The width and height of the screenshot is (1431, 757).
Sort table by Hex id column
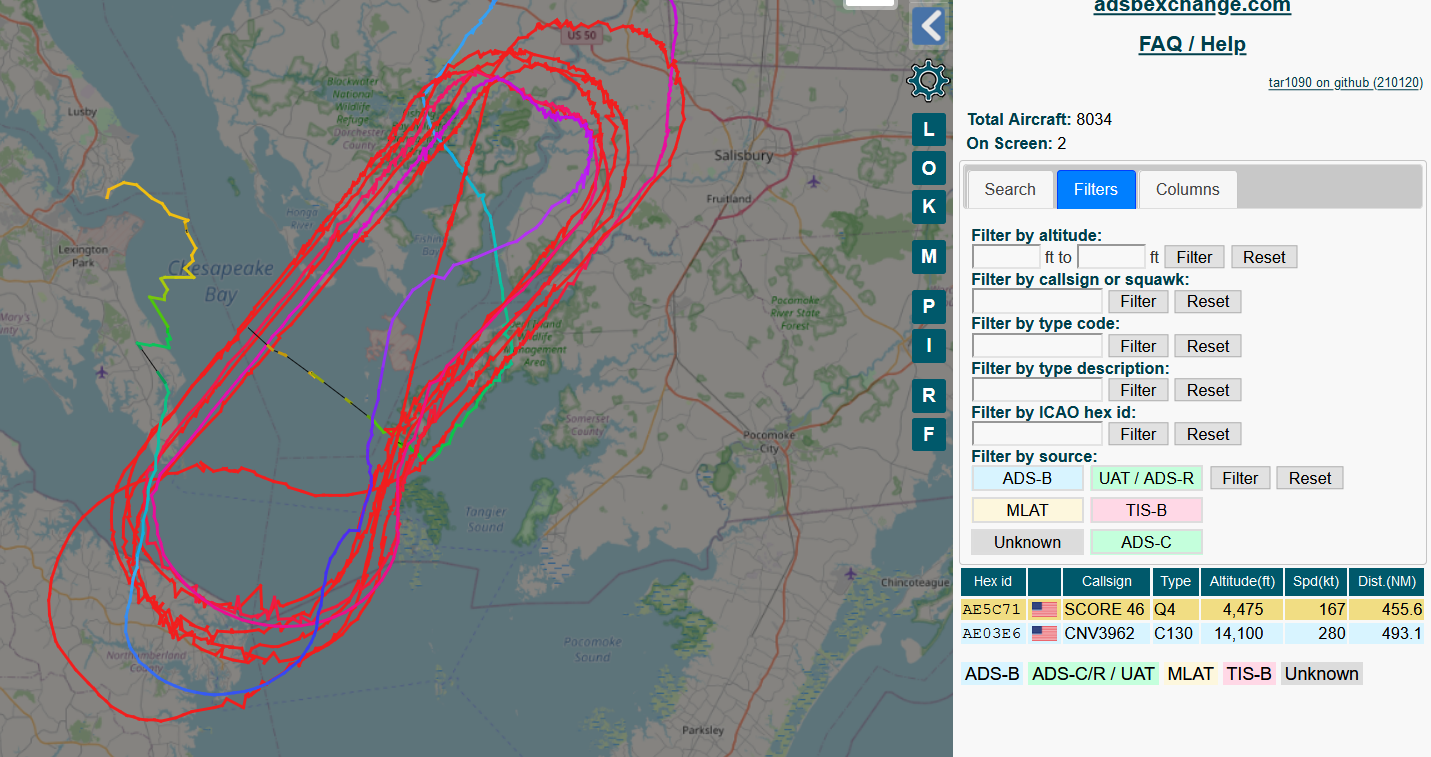[993, 581]
